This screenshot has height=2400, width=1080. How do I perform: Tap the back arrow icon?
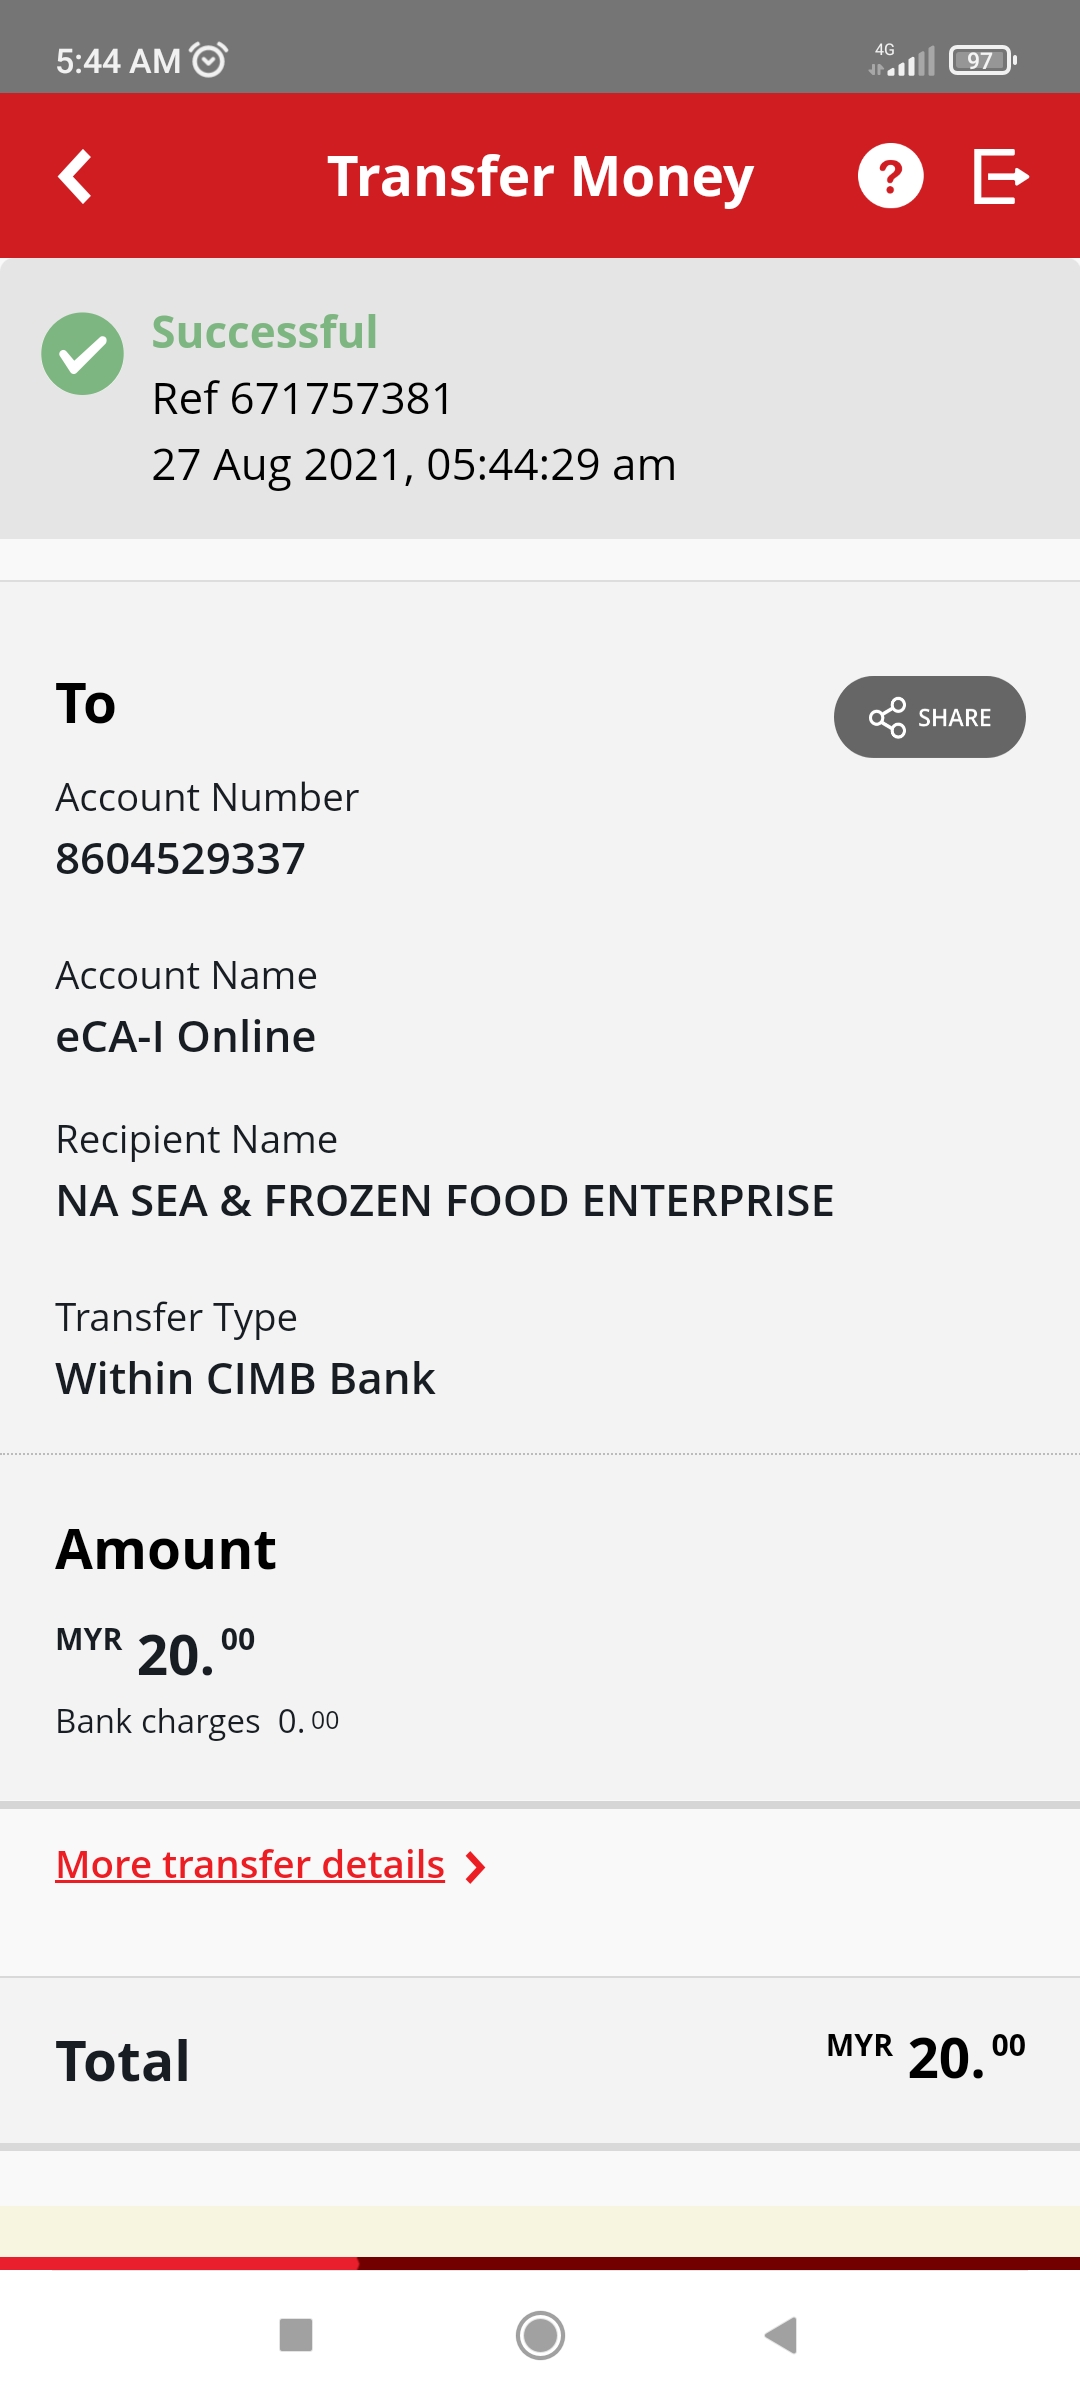coord(75,177)
